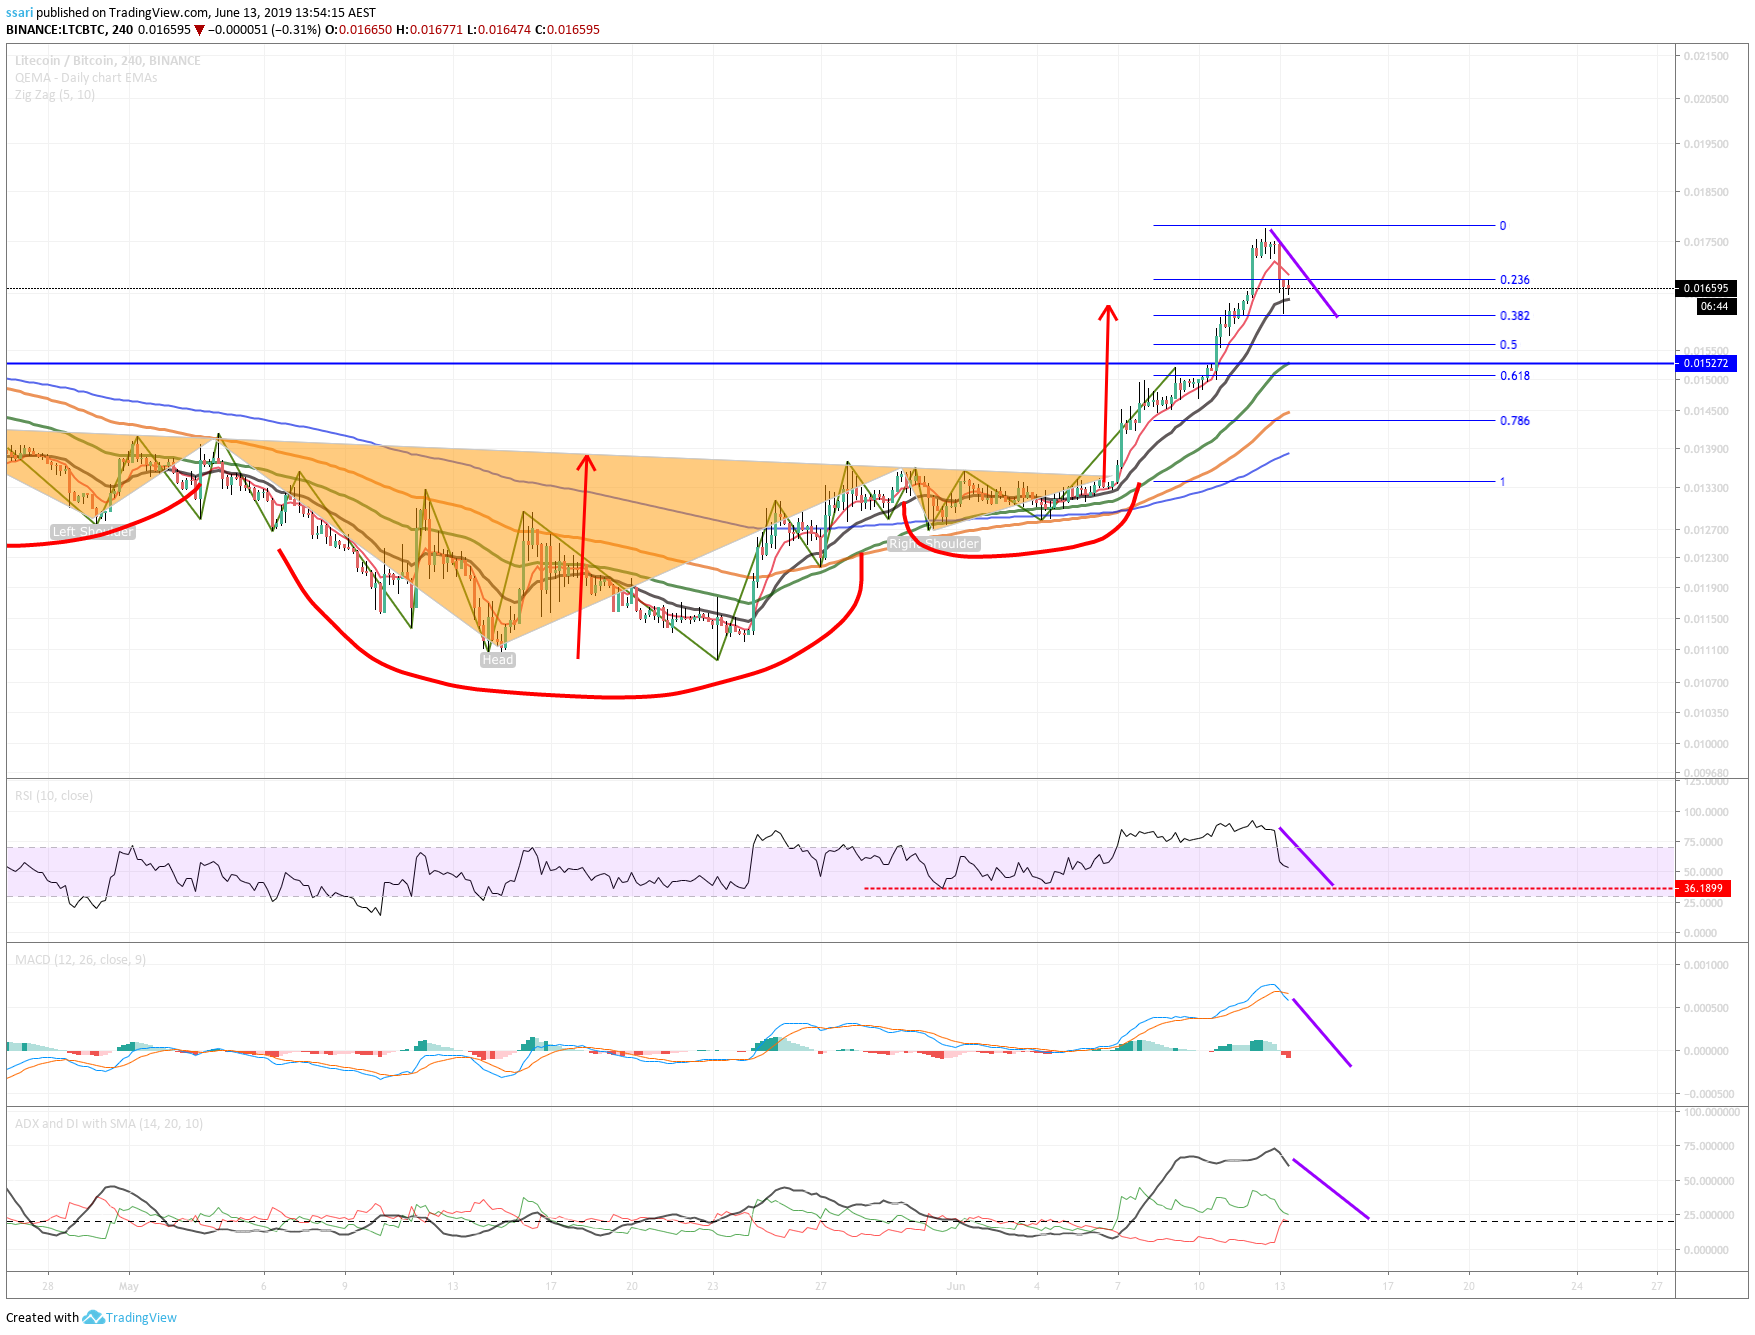1755x1335 pixels.
Task: Click the Left Shoulder pattern label
Action: coord(92,532)
